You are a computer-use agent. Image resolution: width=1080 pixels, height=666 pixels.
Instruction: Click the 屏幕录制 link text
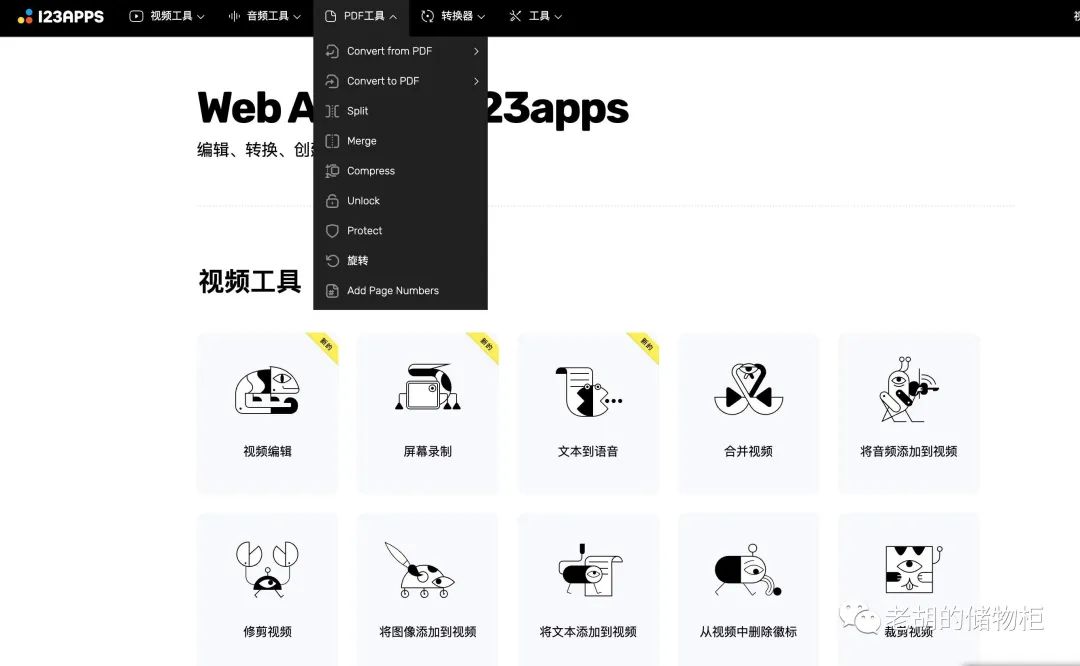click(x=428, y=452)
